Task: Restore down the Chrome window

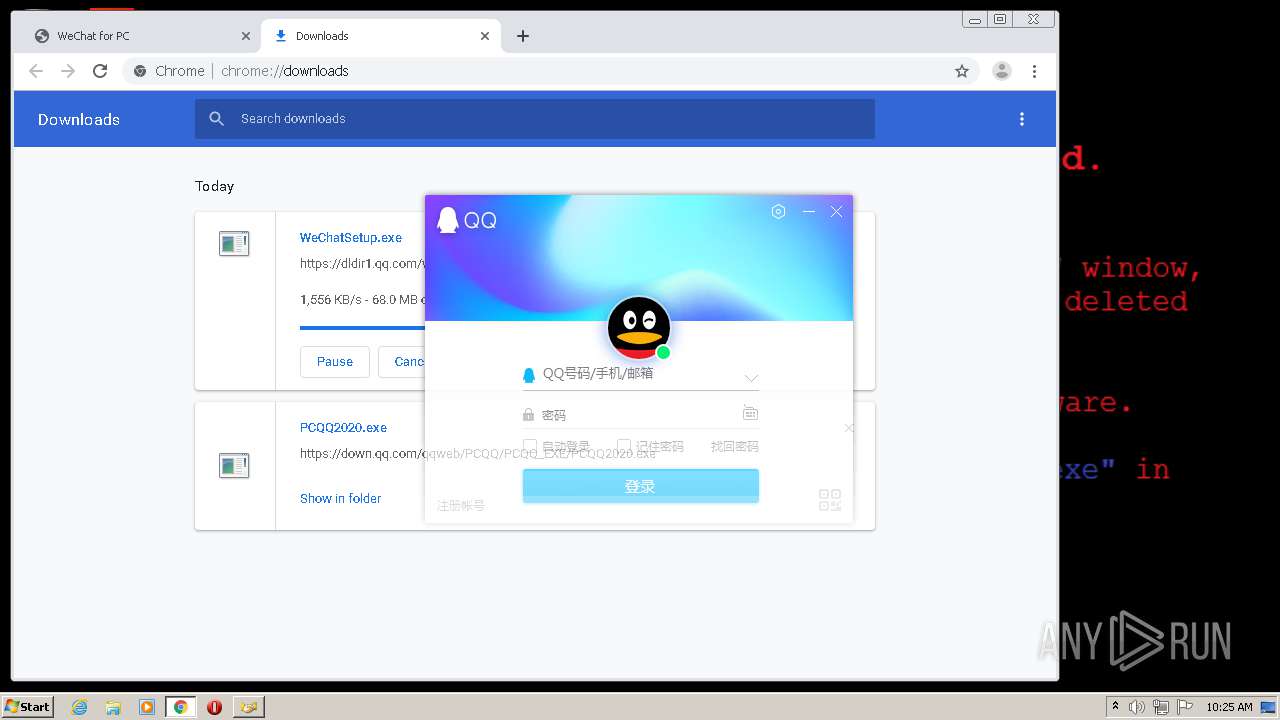Action: click(x=1000, y=19)
